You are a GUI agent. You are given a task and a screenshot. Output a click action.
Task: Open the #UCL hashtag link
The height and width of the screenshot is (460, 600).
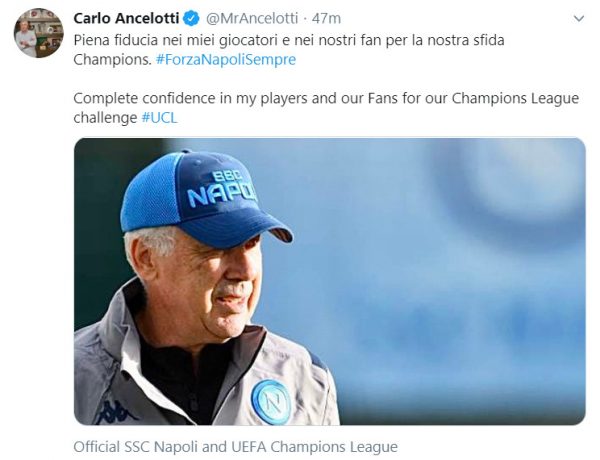tap(160, 117)
